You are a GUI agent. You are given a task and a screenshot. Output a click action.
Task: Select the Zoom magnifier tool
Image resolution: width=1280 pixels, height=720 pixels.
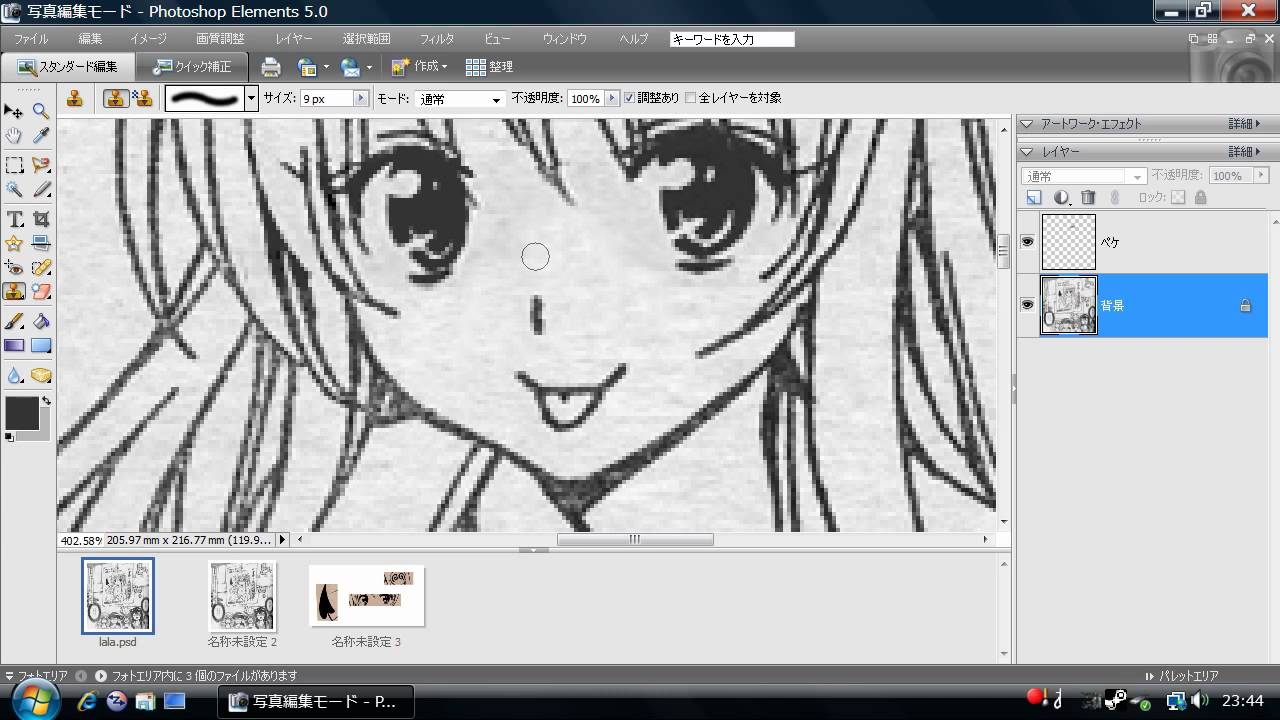pyautogui.click(x=41, y=111)
